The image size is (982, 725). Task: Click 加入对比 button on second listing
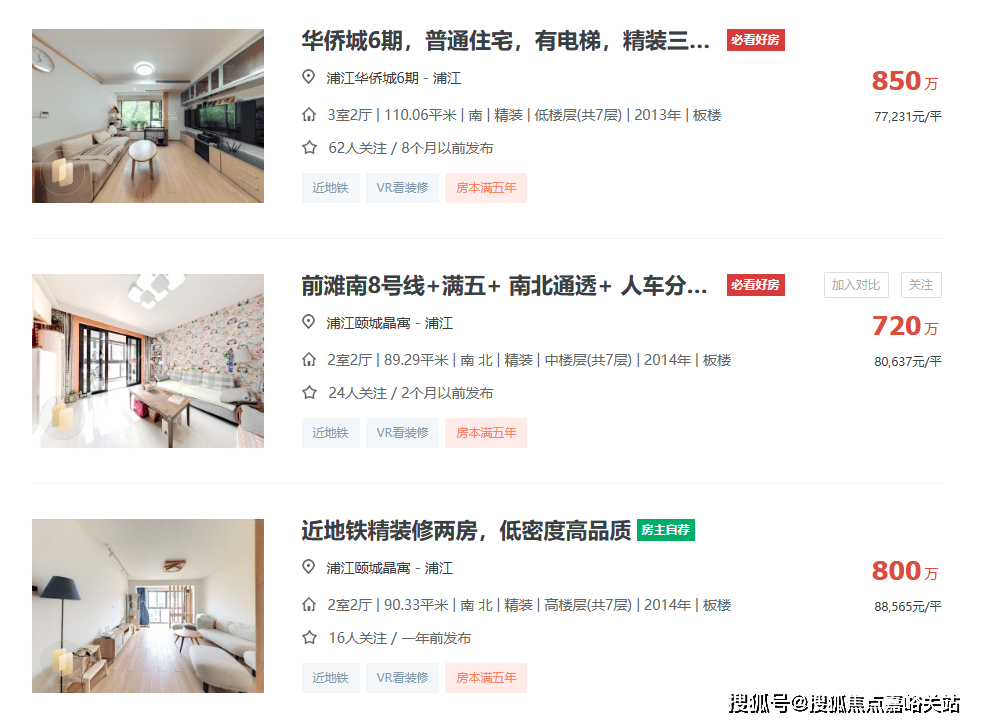click(x=855, y=285)
